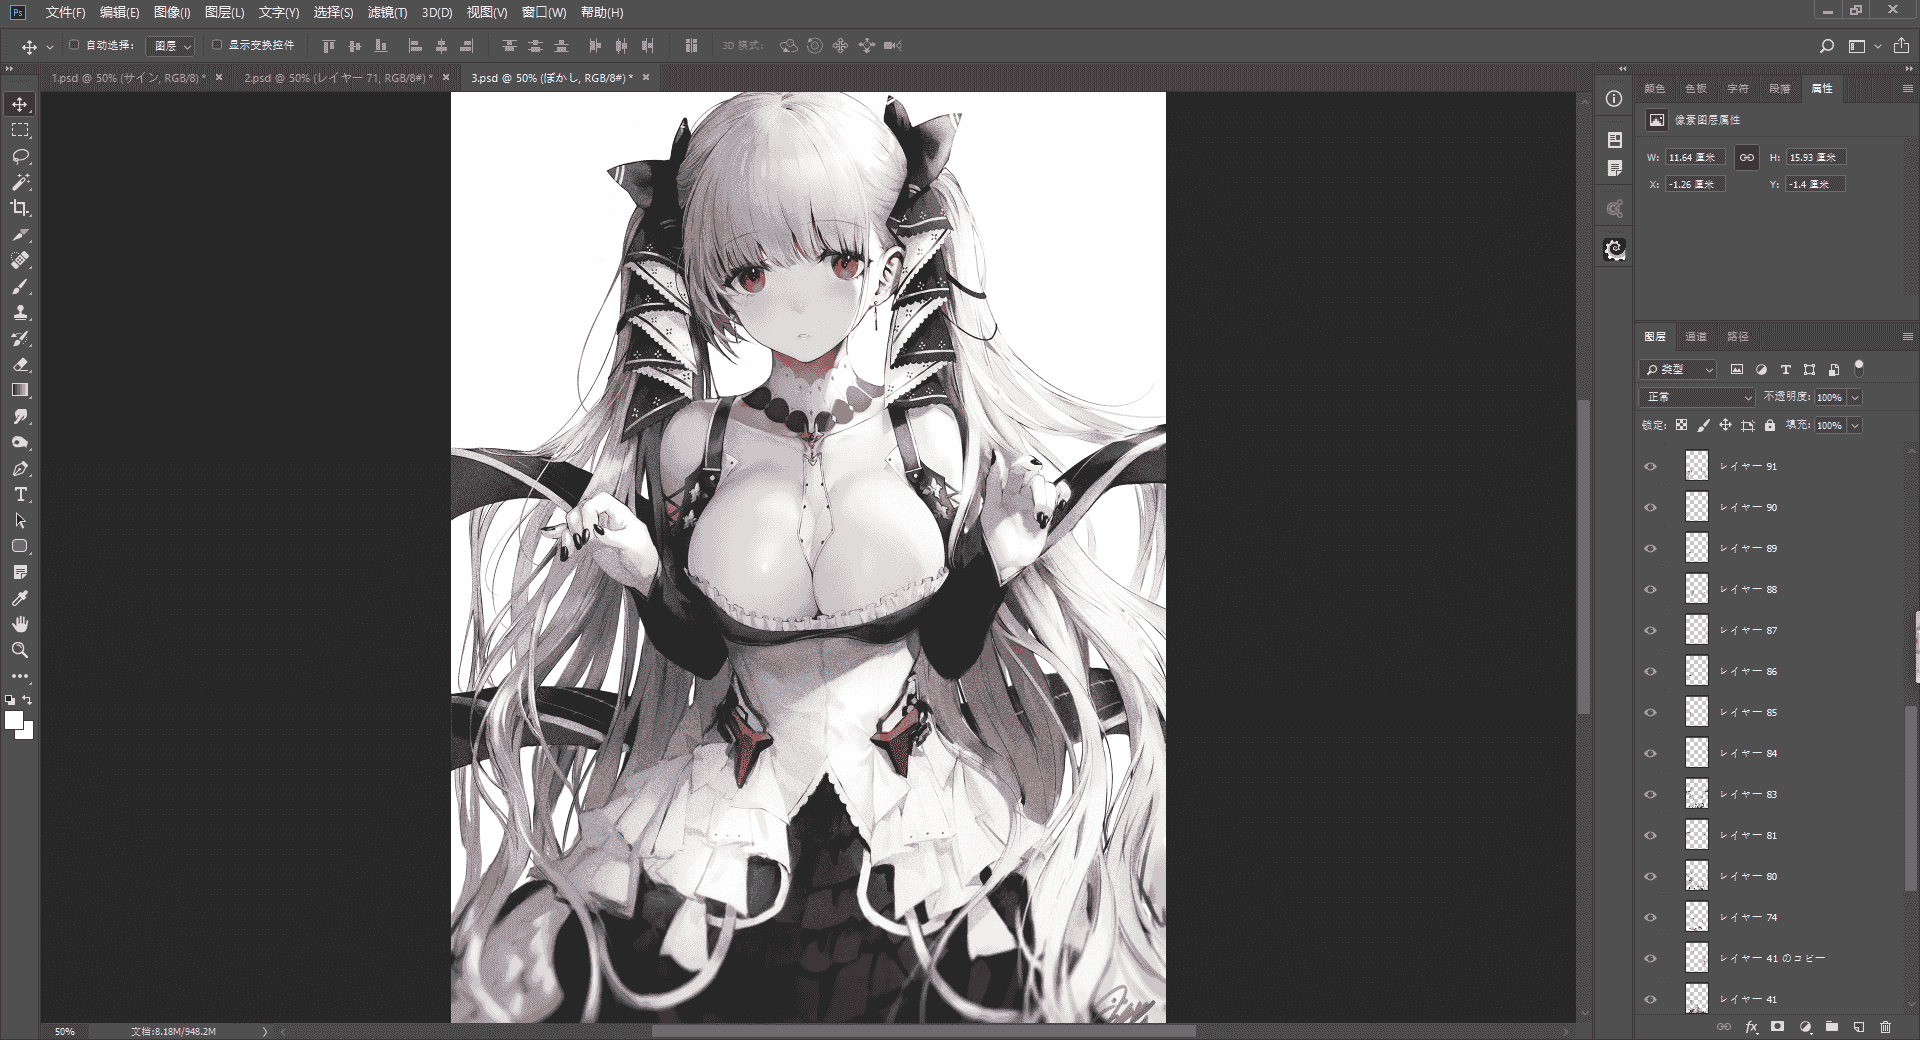Click the background color swatch
Screen dimensions: 1920x1040
(26, 732)
